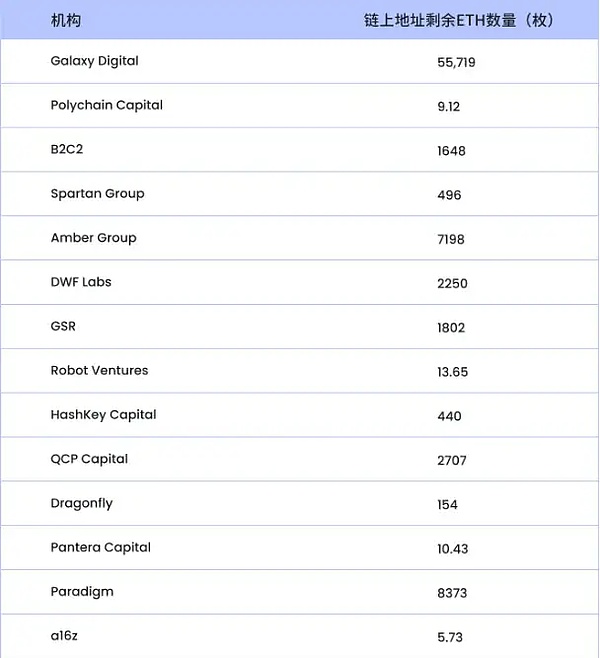This screenshot has width=600, height=658.
Task: Select the Amber Group institution name
Action: 94,238
